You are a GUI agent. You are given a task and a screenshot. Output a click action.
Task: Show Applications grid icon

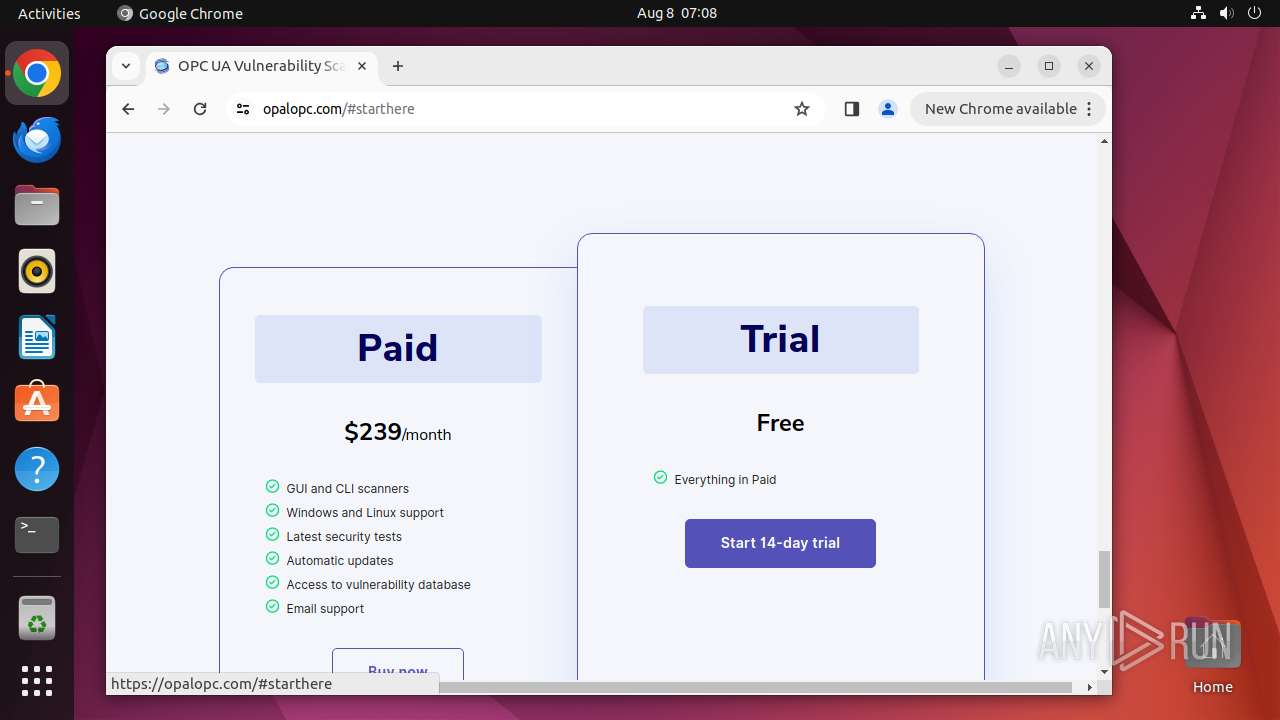(37, 681)
